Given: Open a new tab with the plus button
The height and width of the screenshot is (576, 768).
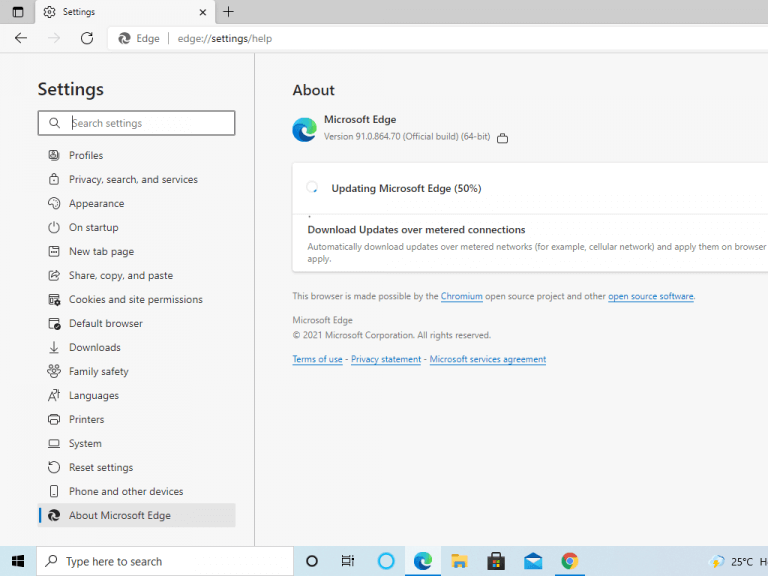Looking at the screenshot, I should point(228,12).
